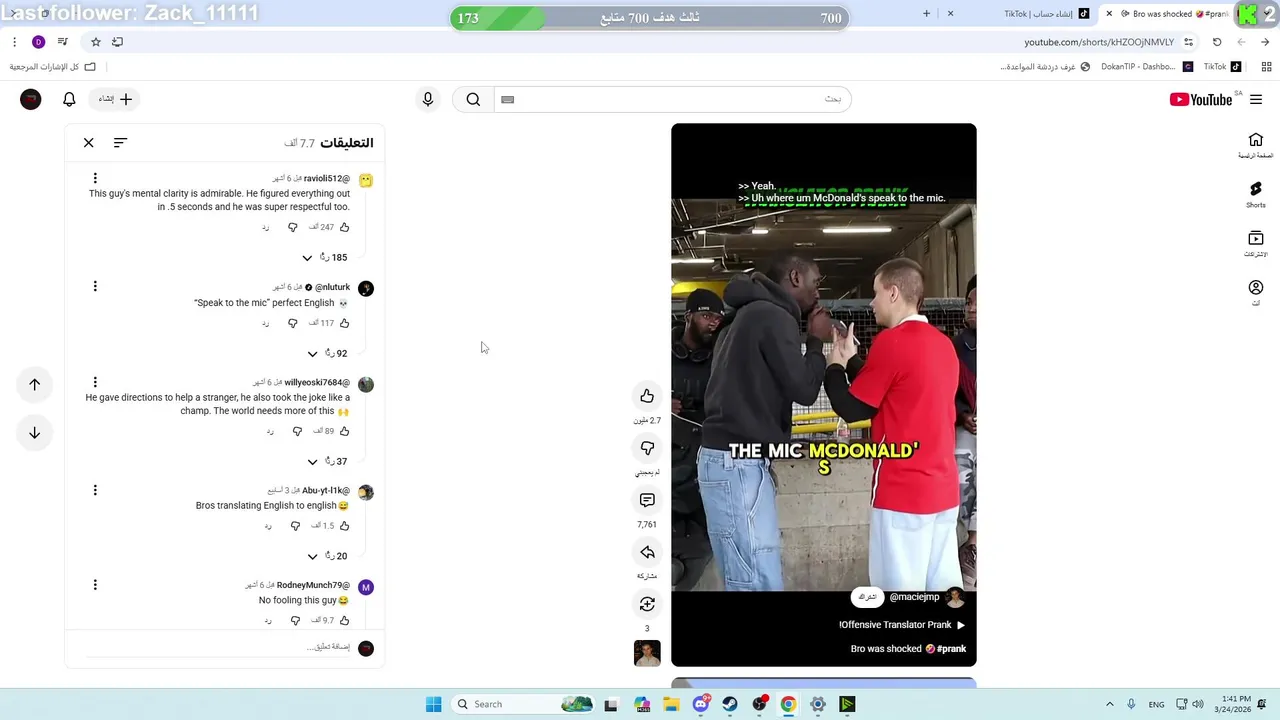Open the on-screen keyboard in search
The width and height of the screenshot is (1280, 720).
click(x=507, y=99)
